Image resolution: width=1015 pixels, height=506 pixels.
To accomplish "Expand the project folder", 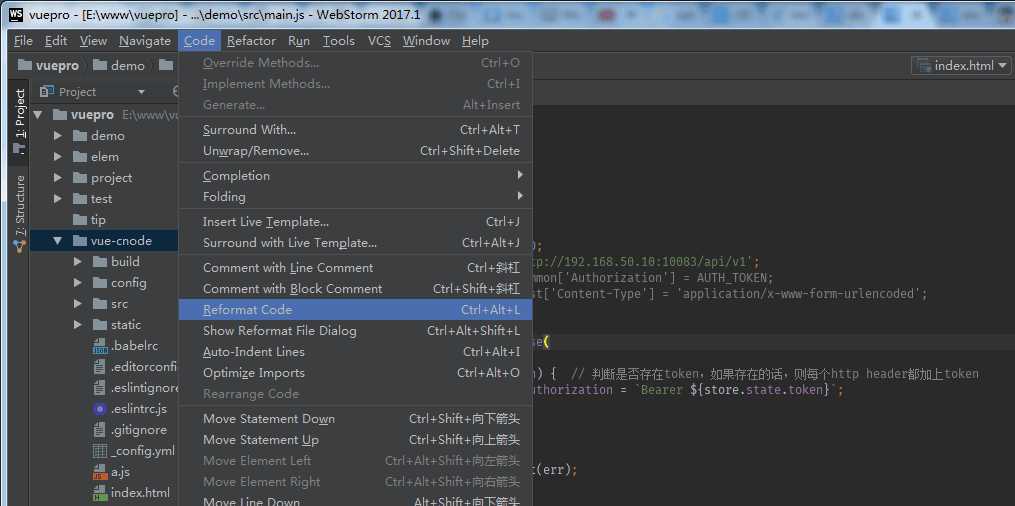I will 58,177.
